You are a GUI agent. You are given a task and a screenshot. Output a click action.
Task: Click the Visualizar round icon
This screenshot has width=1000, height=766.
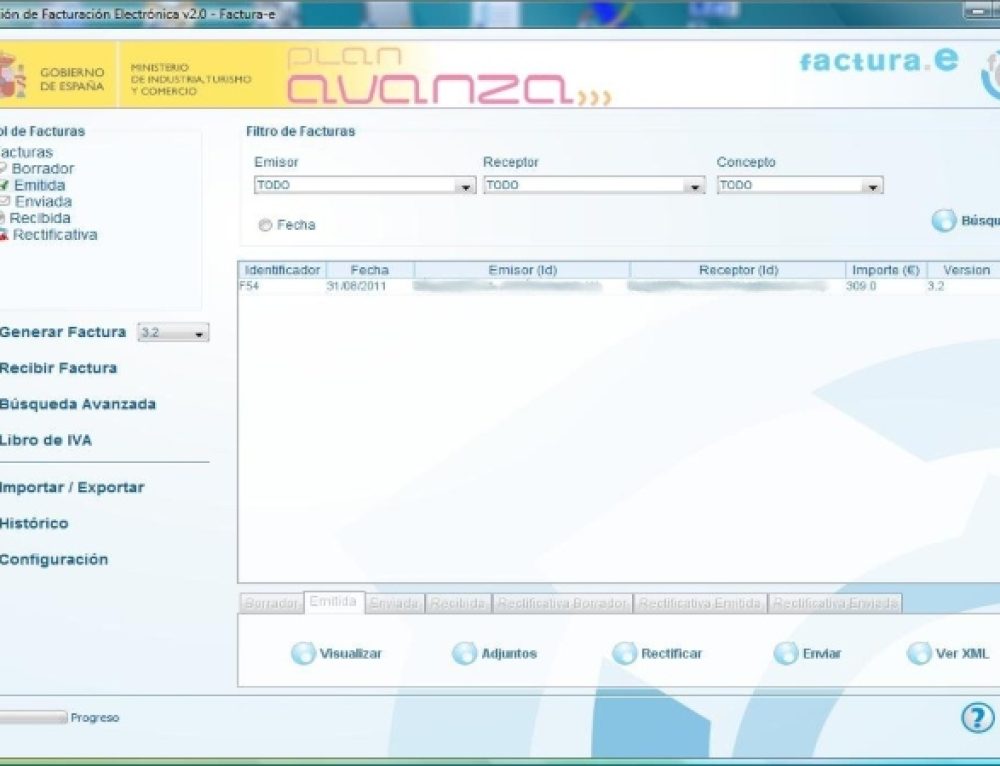coord(303,654)
